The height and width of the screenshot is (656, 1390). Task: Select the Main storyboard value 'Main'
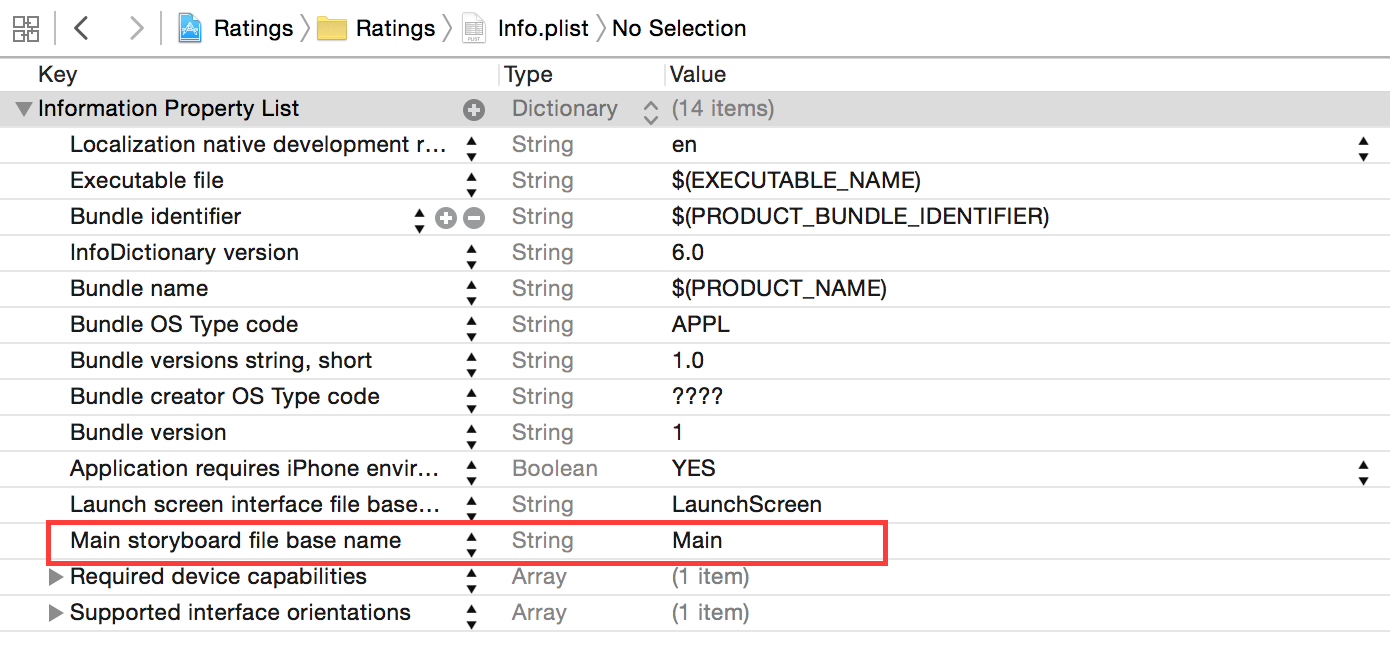click(x=697, y=541)
